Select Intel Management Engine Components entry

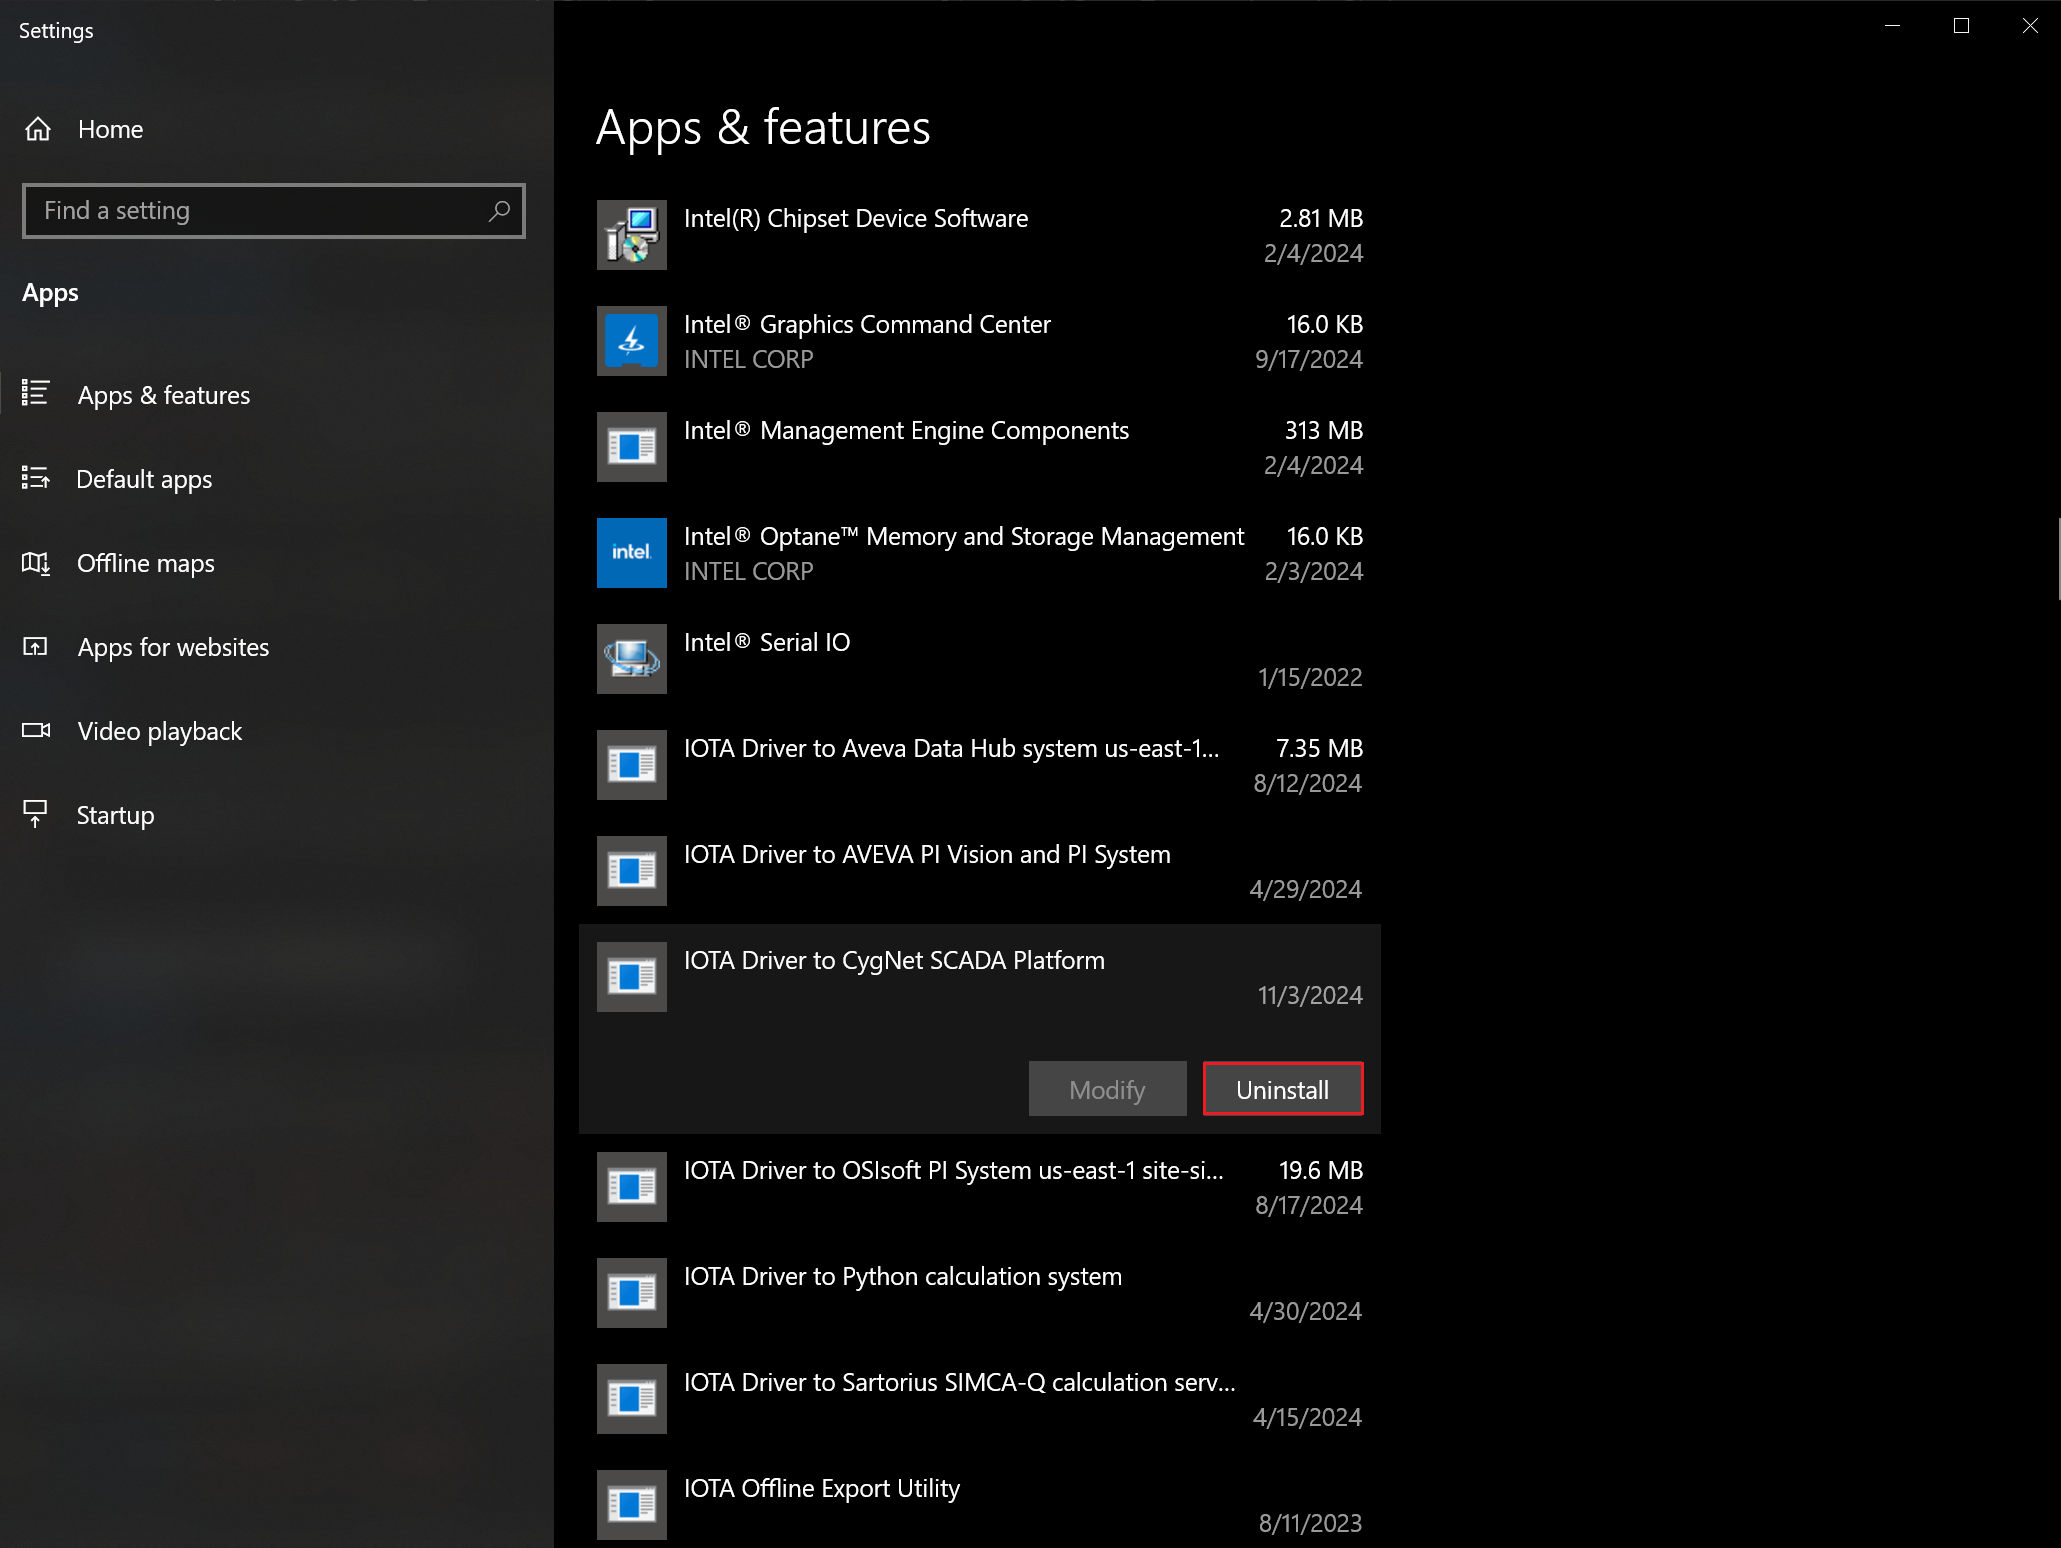point(980,447)
